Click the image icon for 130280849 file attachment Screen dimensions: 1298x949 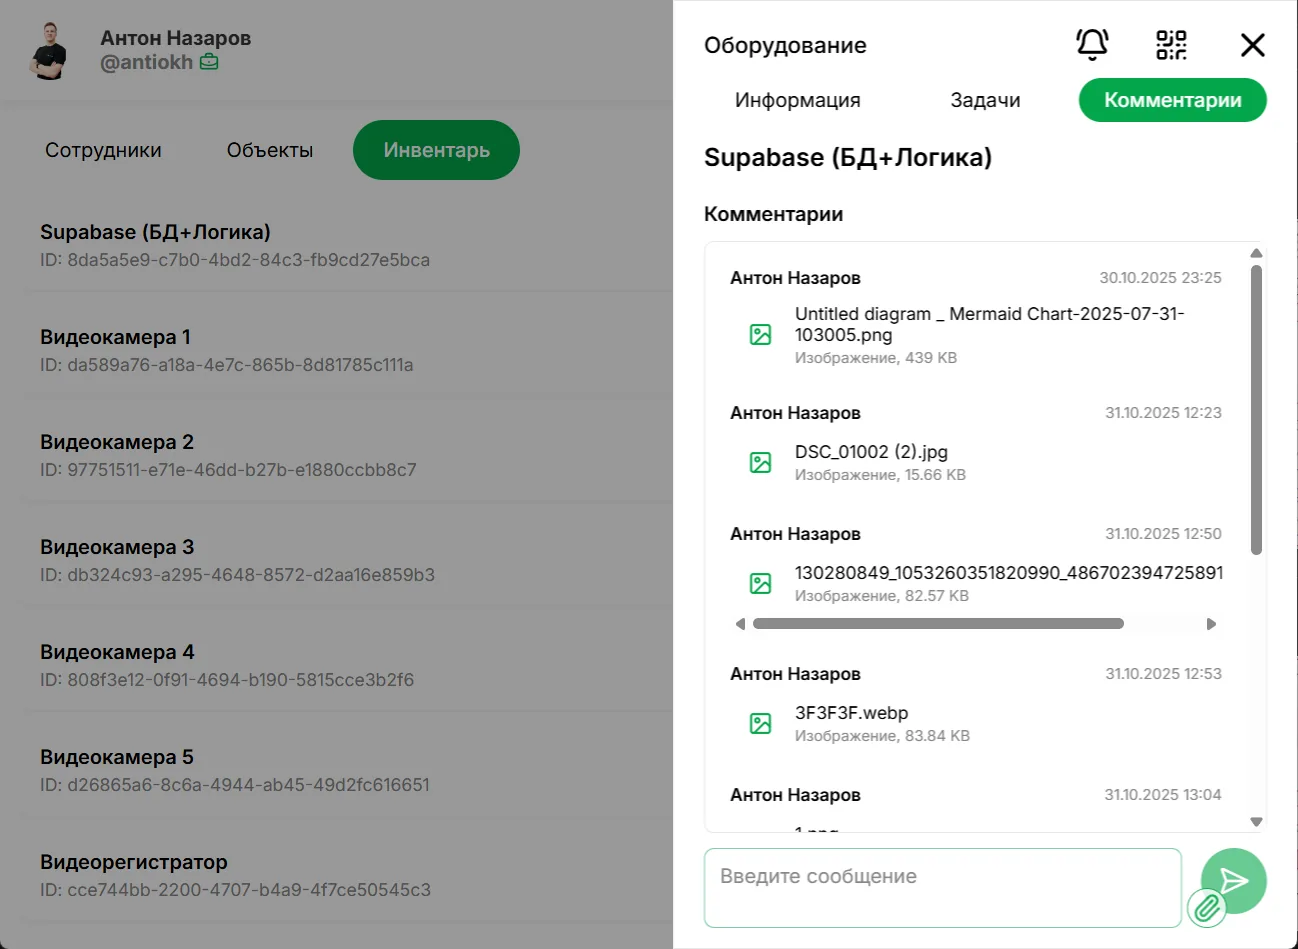(760, 583)
